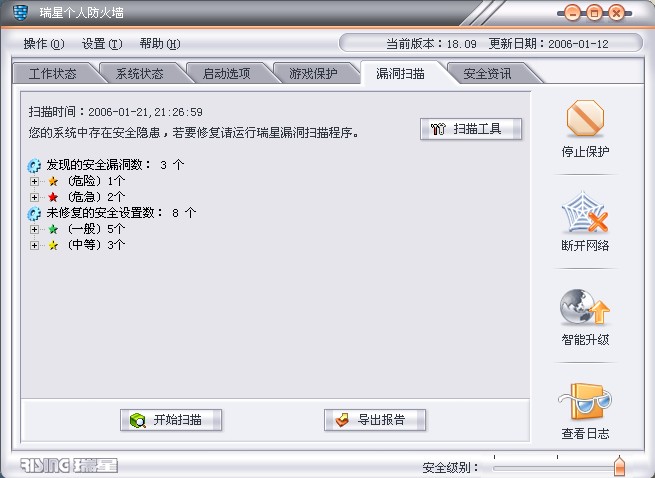Expand the (中等) 3个 tree node
Screen dimensions: 655x478
click(x=34, y=245)
